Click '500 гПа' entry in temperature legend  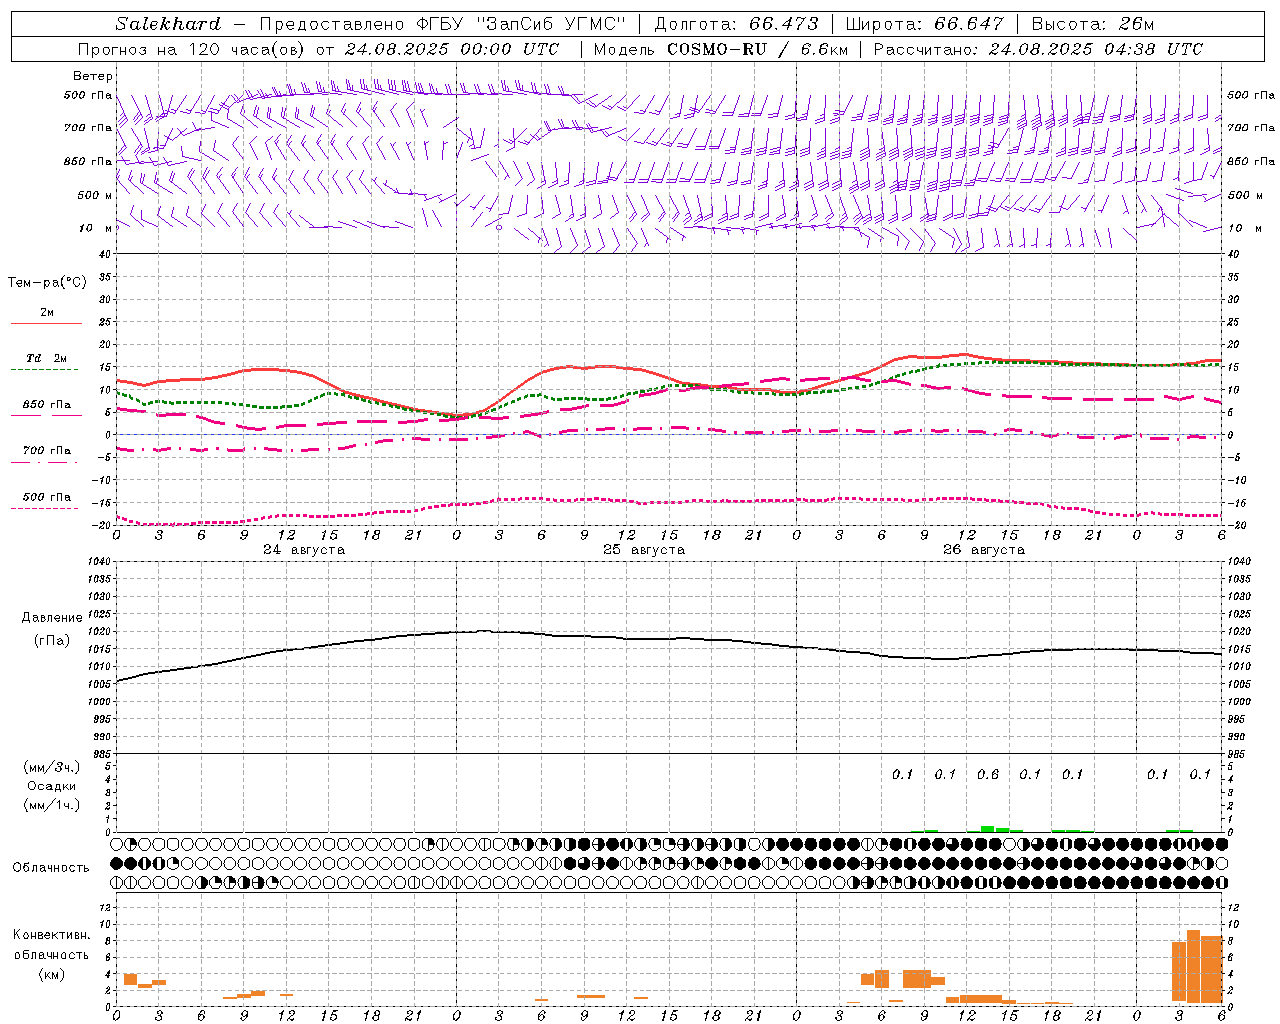(x=47, y=496)
